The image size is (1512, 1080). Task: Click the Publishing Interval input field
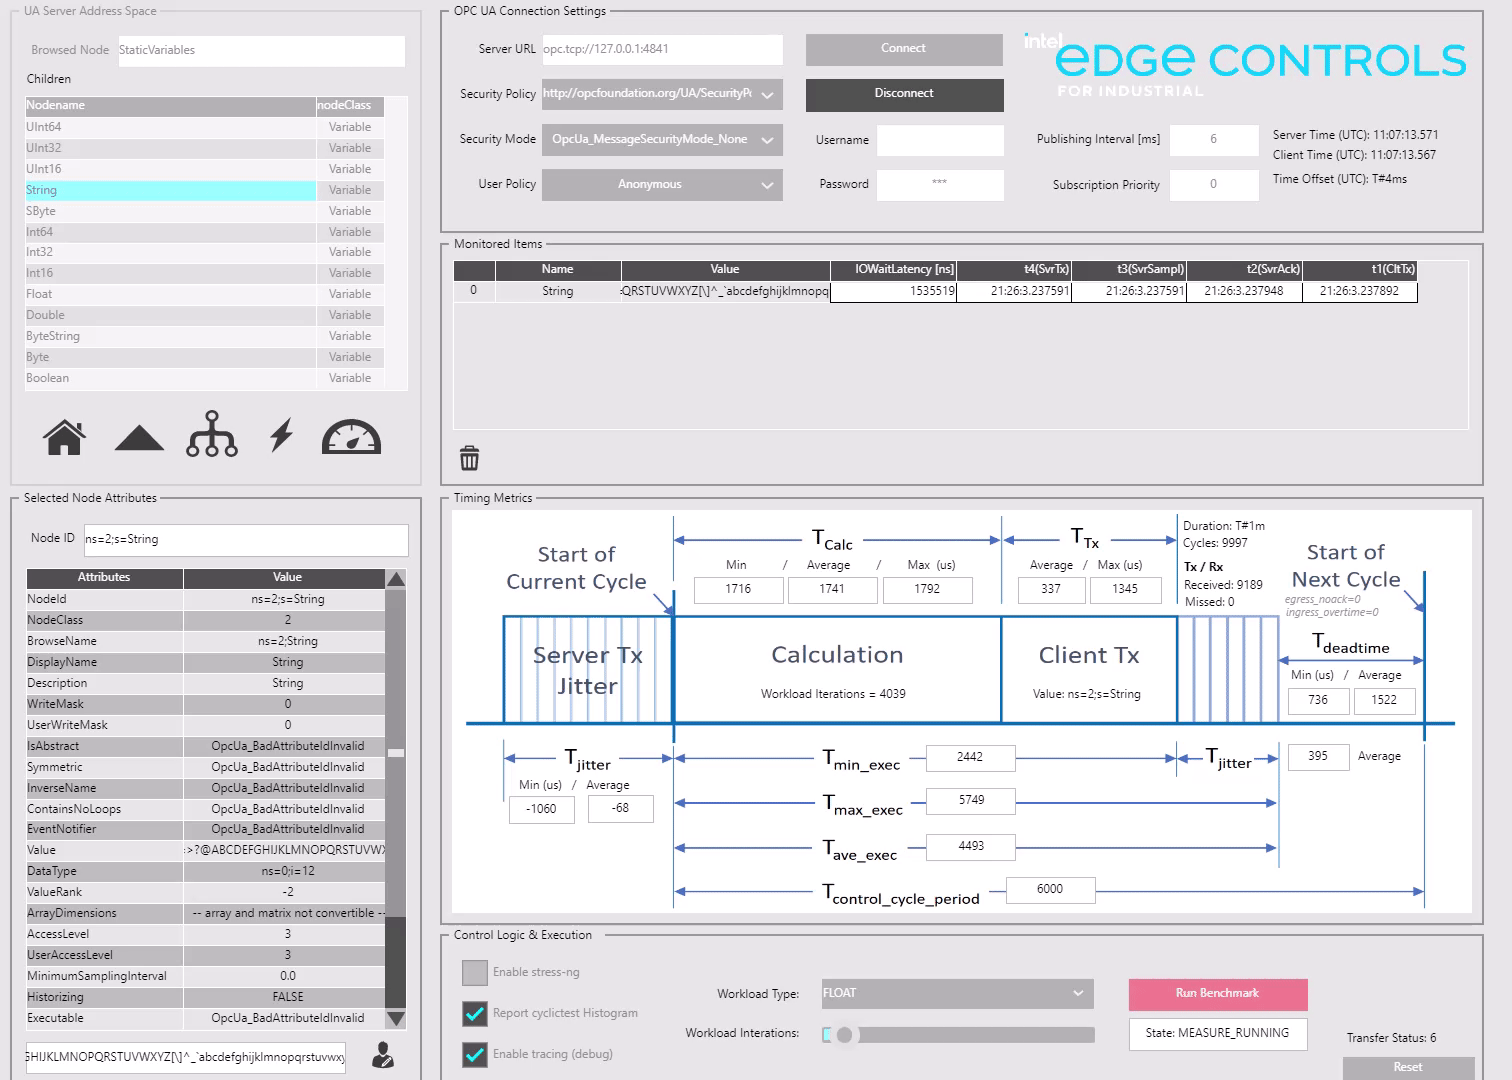(x=1213, y=140)
